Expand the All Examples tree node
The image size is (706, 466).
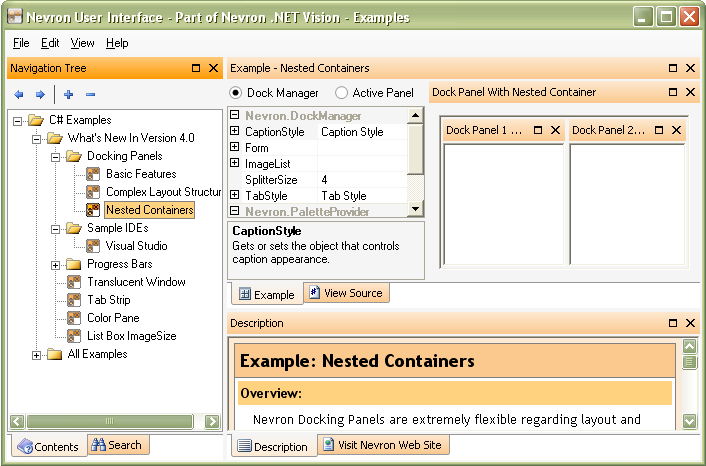36,355
